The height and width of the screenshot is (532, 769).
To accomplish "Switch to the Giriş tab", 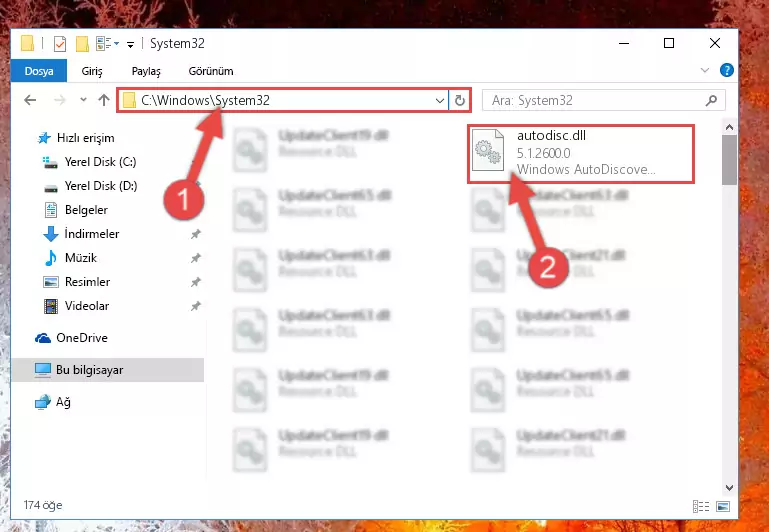I will pyautogui.click(x=92, y=71).
